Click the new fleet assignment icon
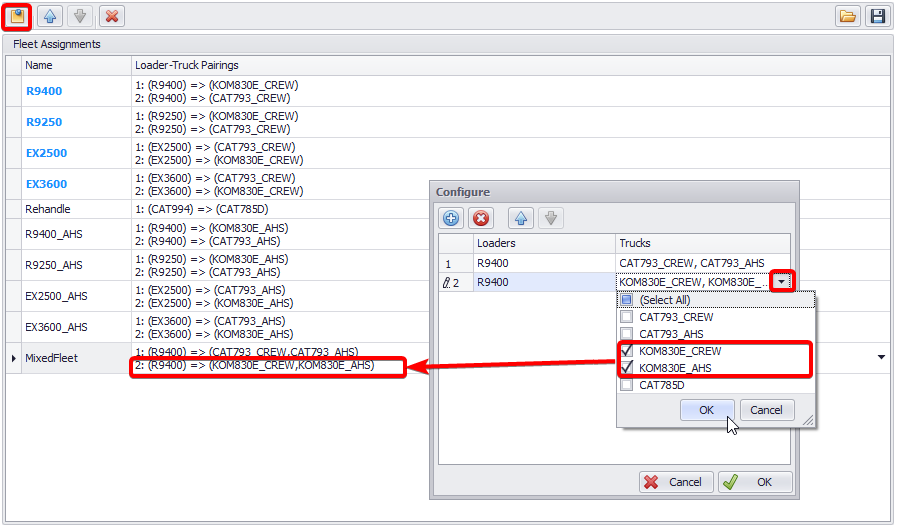897x527 pixels. (x=17, y=16)
